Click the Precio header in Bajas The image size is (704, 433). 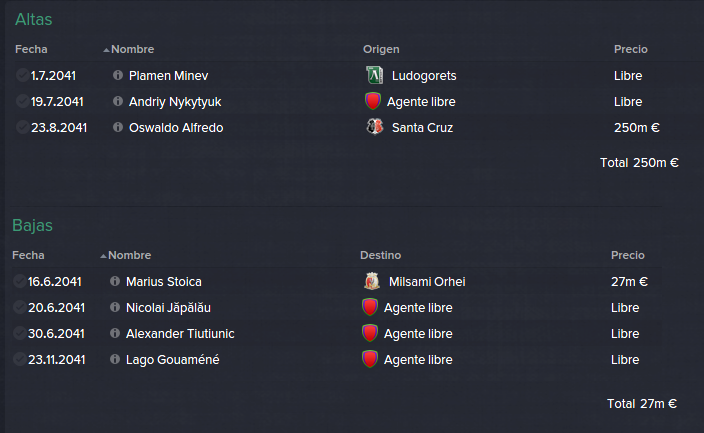pyautogui.click(x=628, y=255)
